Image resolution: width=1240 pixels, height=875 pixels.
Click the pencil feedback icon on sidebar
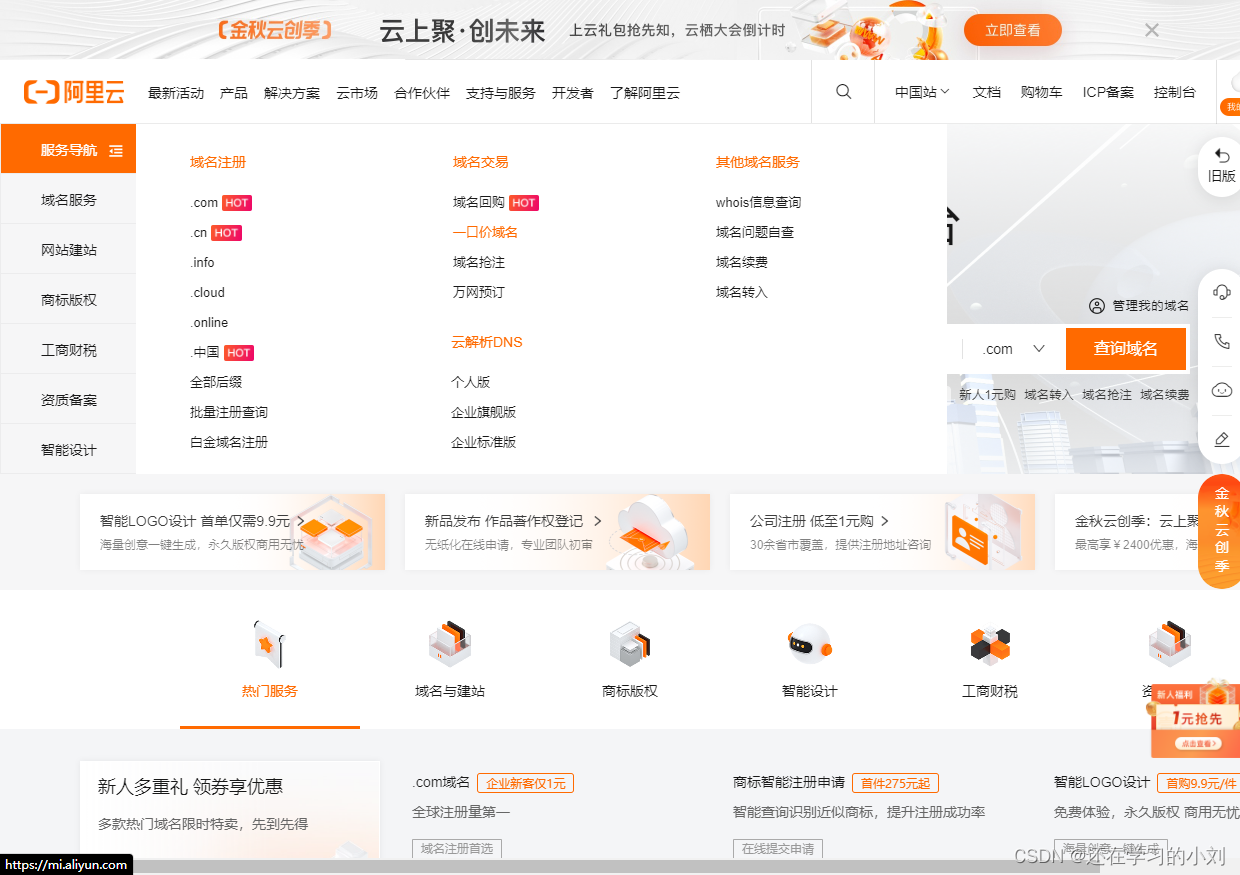click(1221, 439)
